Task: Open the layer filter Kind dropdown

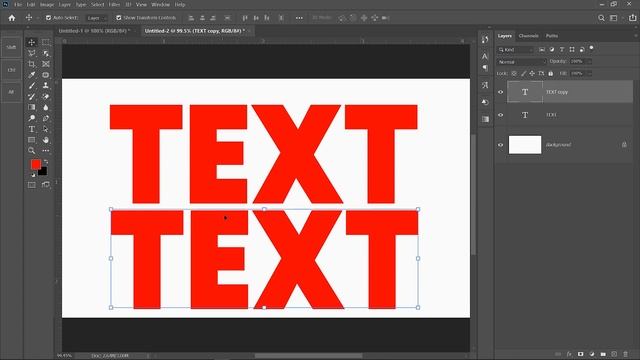Action: click(515, 50)
